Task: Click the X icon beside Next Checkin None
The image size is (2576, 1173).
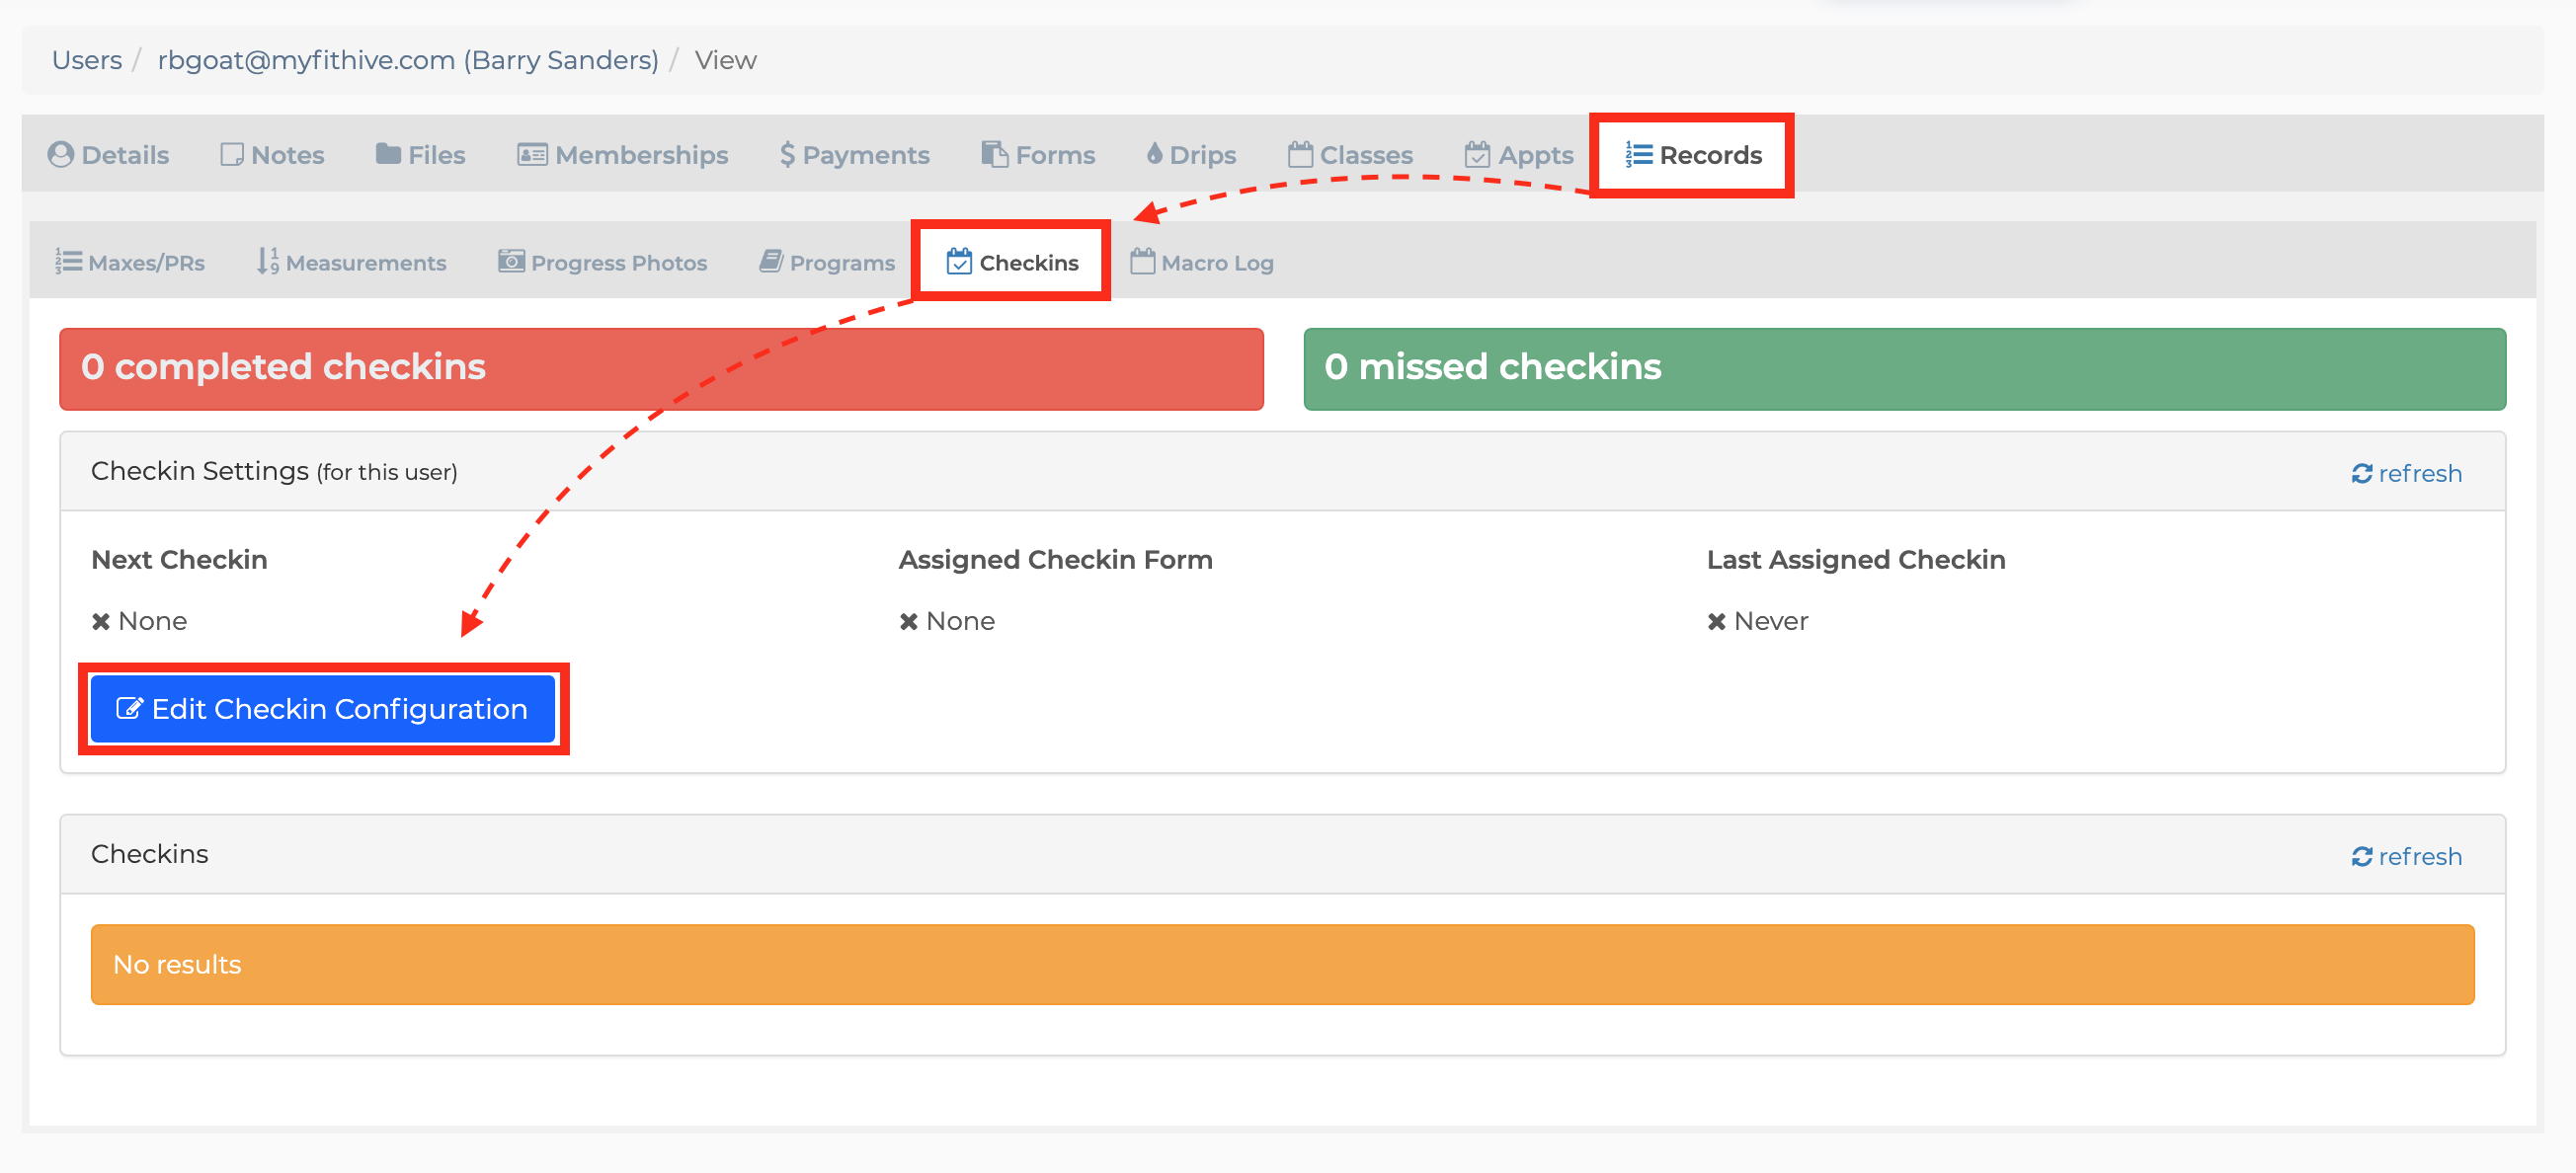Action: (101, 621)
